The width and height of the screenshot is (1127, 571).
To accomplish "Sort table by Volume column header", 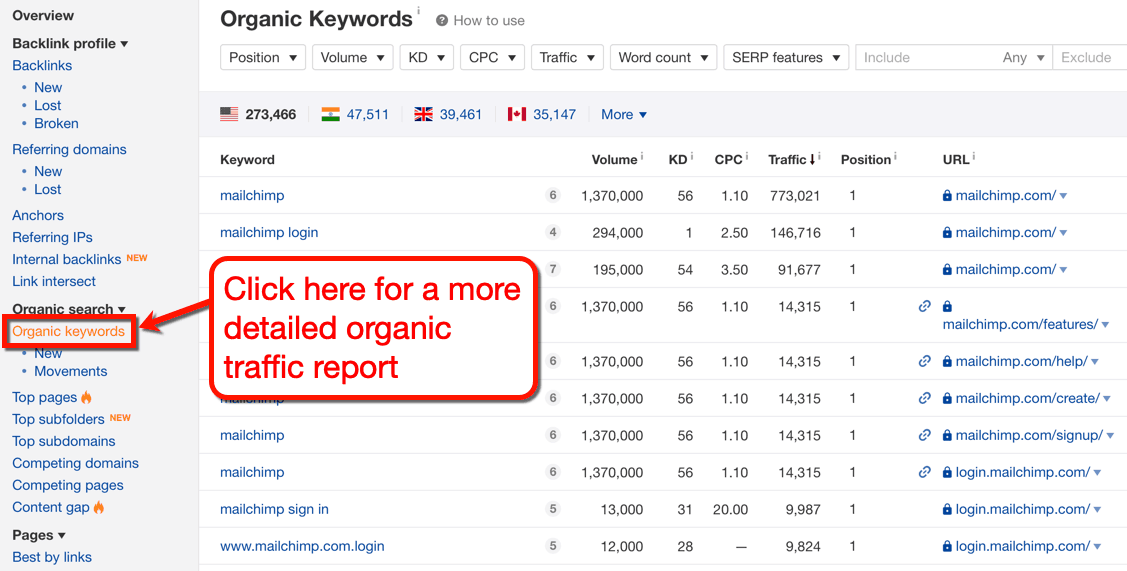I will (x=614, y=160).
